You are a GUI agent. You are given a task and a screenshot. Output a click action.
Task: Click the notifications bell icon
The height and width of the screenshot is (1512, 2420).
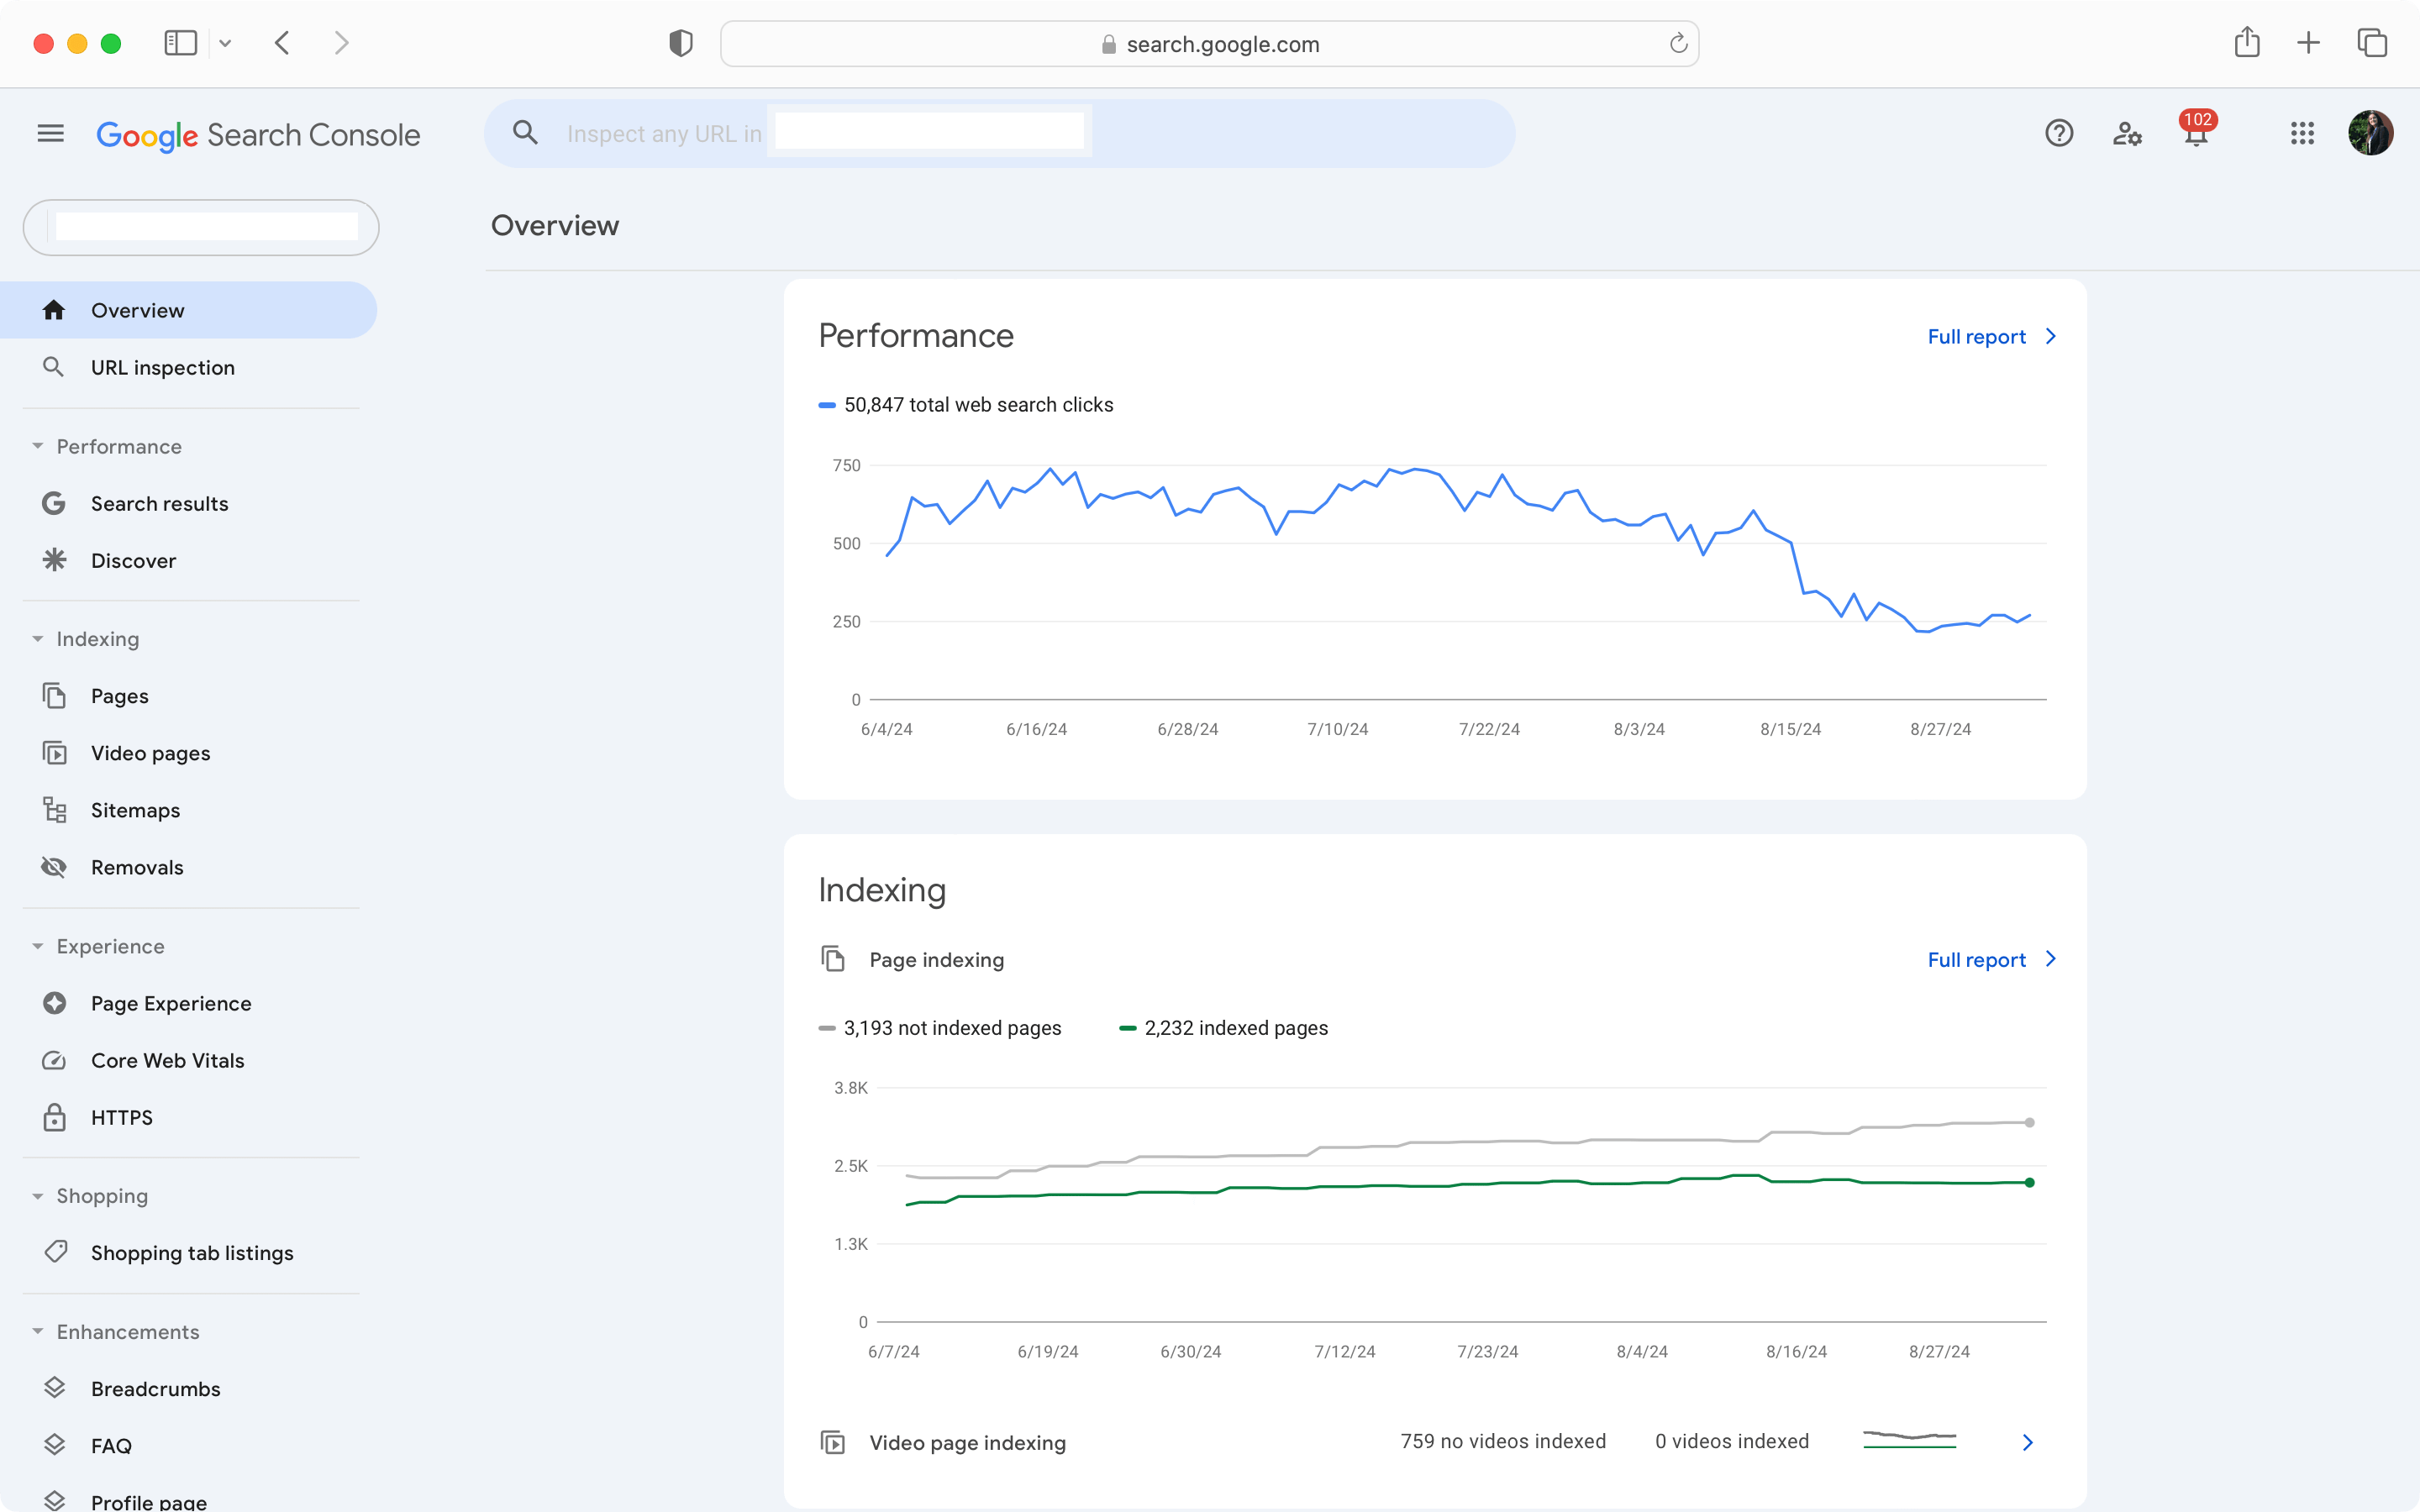coord(2196,136)
